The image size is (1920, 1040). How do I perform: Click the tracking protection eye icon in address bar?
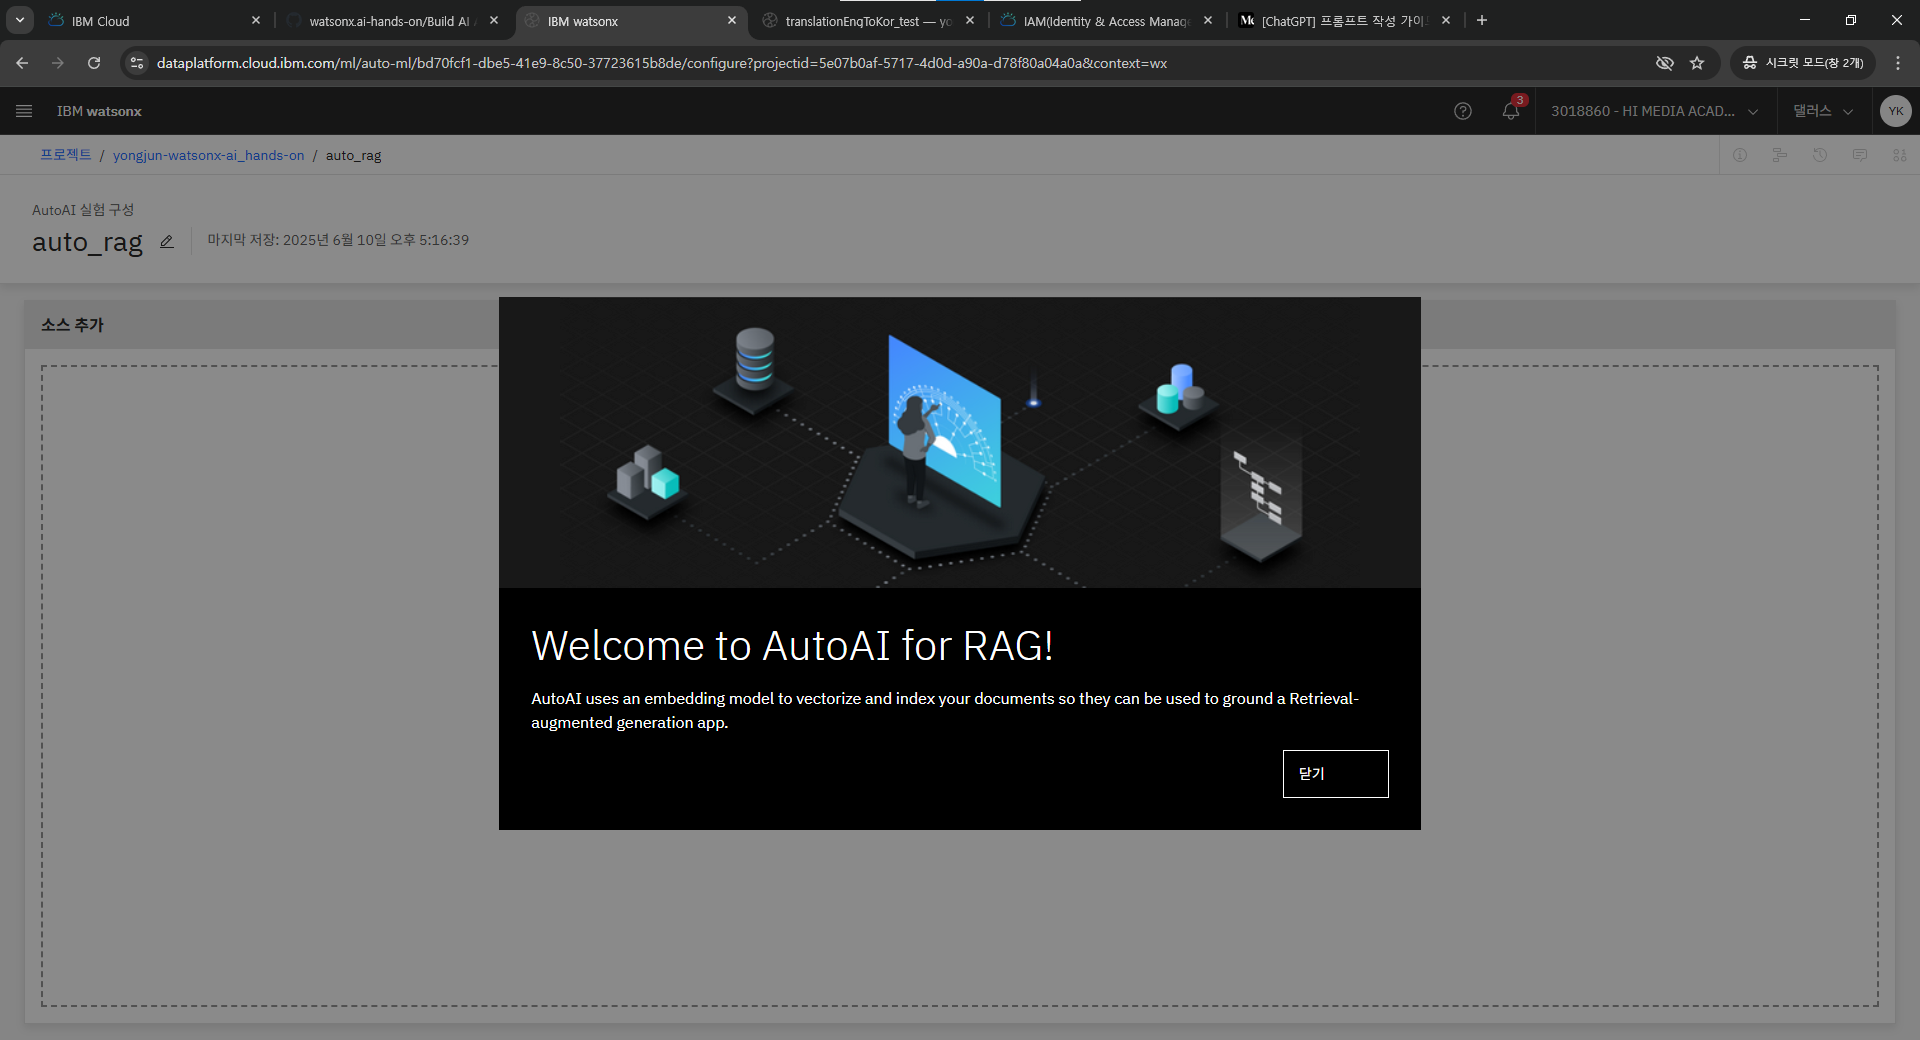click(x=1664, y=63)
